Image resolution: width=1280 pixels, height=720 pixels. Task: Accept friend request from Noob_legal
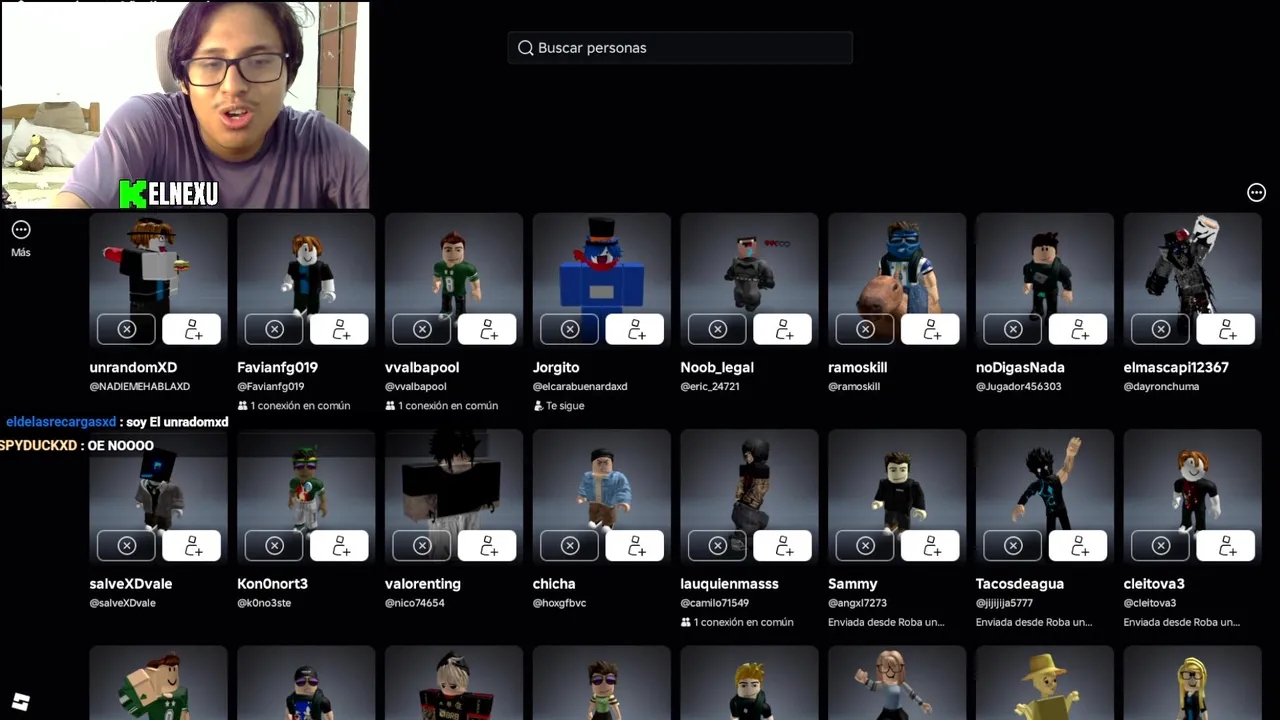tap(784, 329)
